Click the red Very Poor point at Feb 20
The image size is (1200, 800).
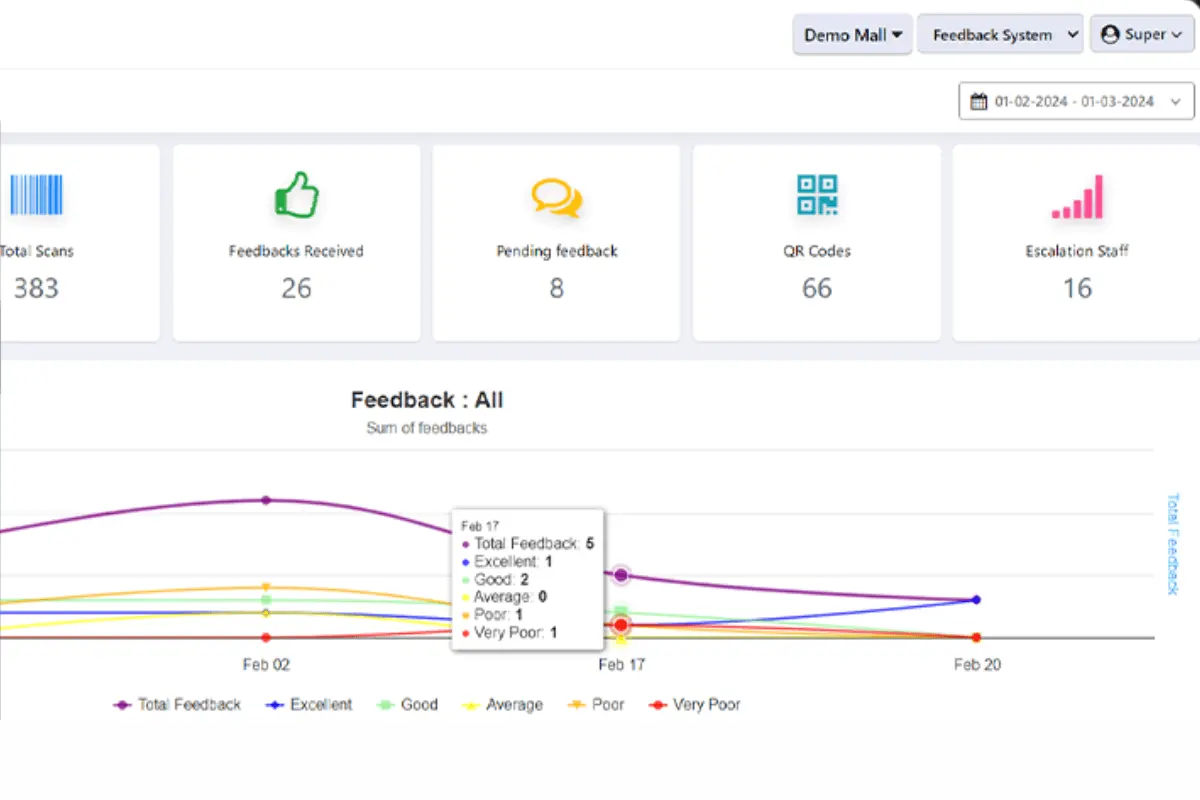(x=976, y=638)
